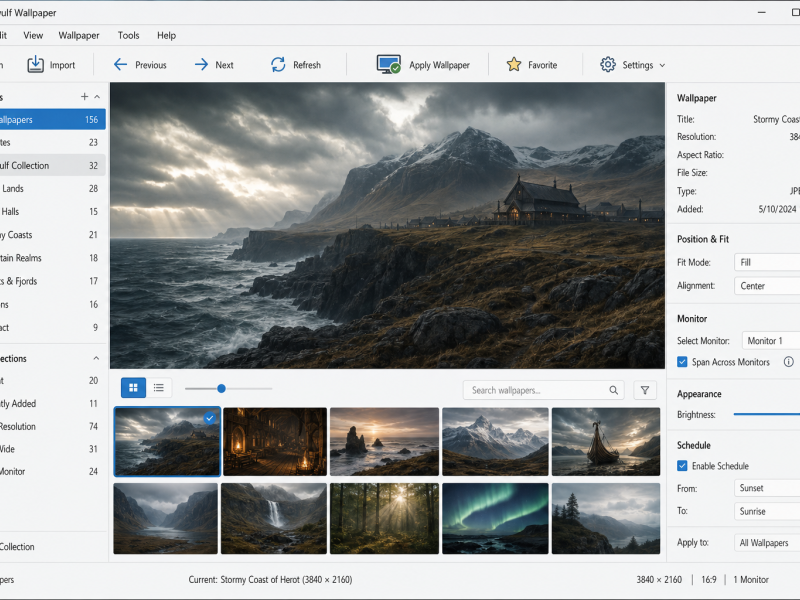Click the Refresh circular arrows icon
The height and width of the screenshot is (600, 800).
[278, 64]
